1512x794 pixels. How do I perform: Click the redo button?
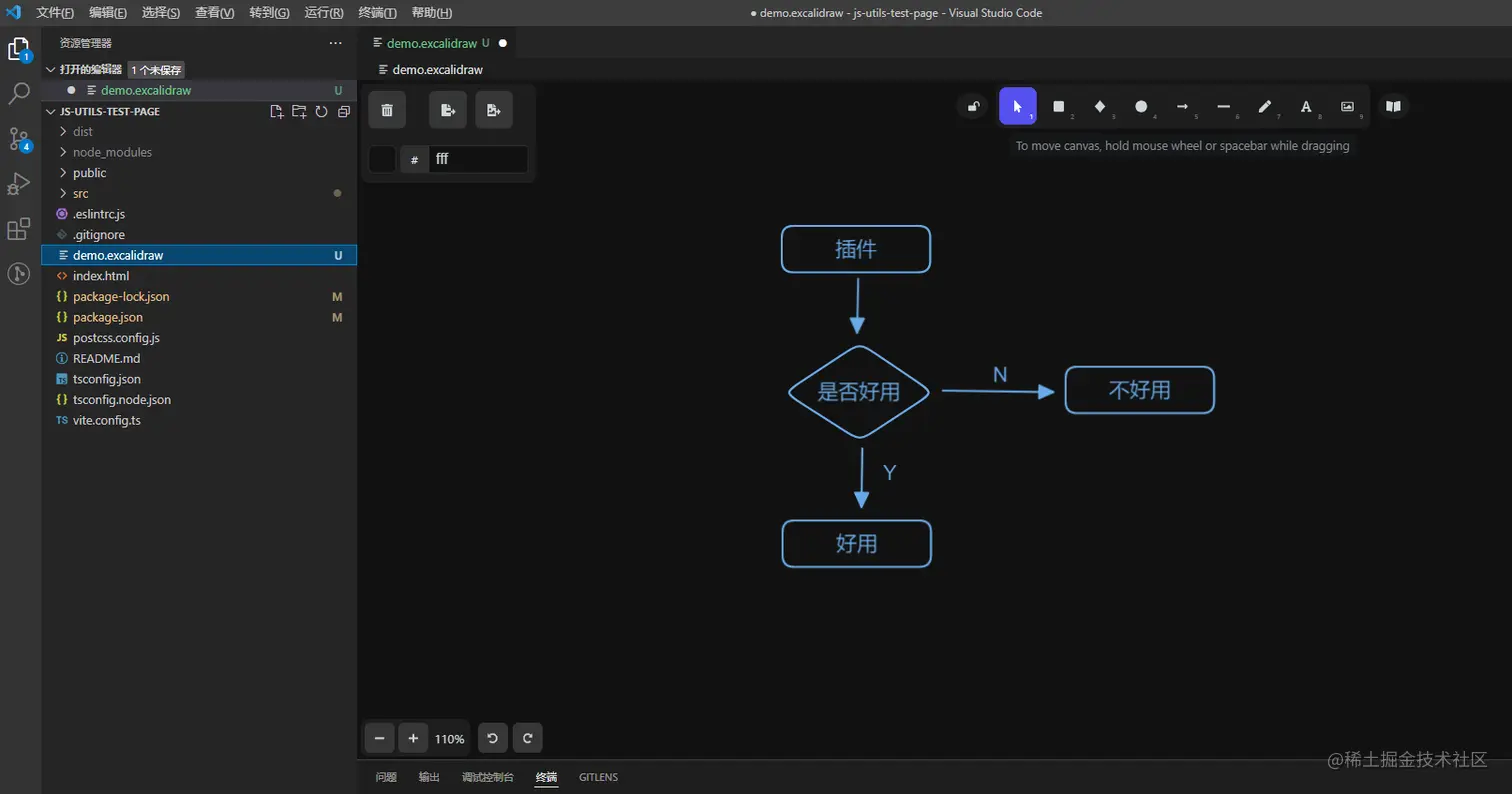click(x=528, y=738)
